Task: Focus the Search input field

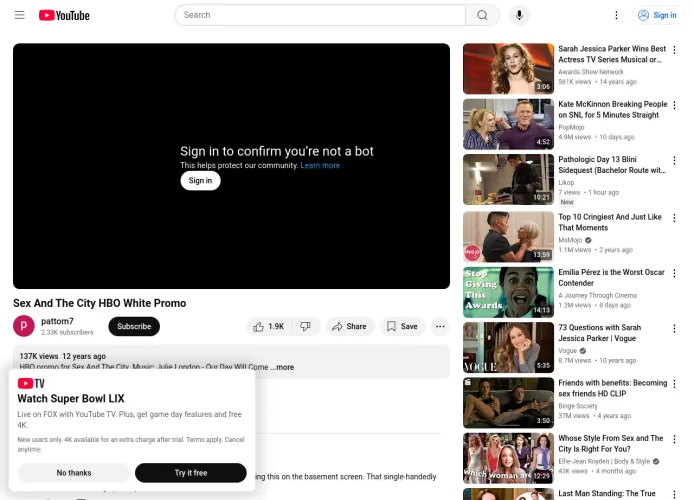Action: [x=320, y=15]
